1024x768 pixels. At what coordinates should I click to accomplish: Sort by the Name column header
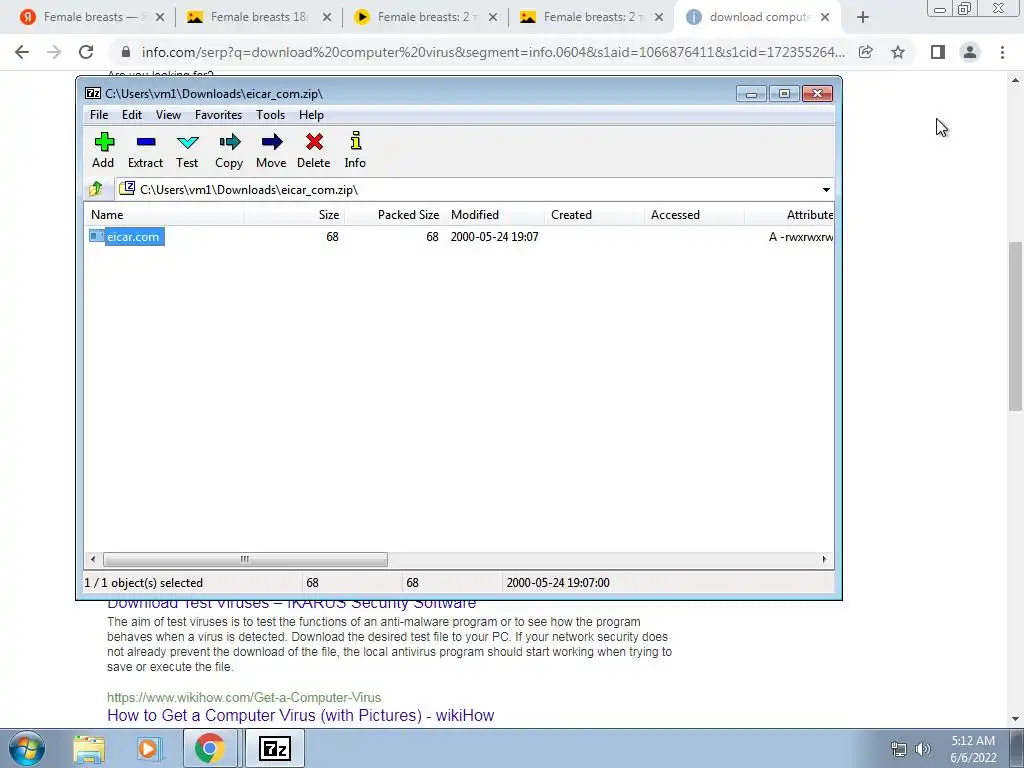(165, 215)
